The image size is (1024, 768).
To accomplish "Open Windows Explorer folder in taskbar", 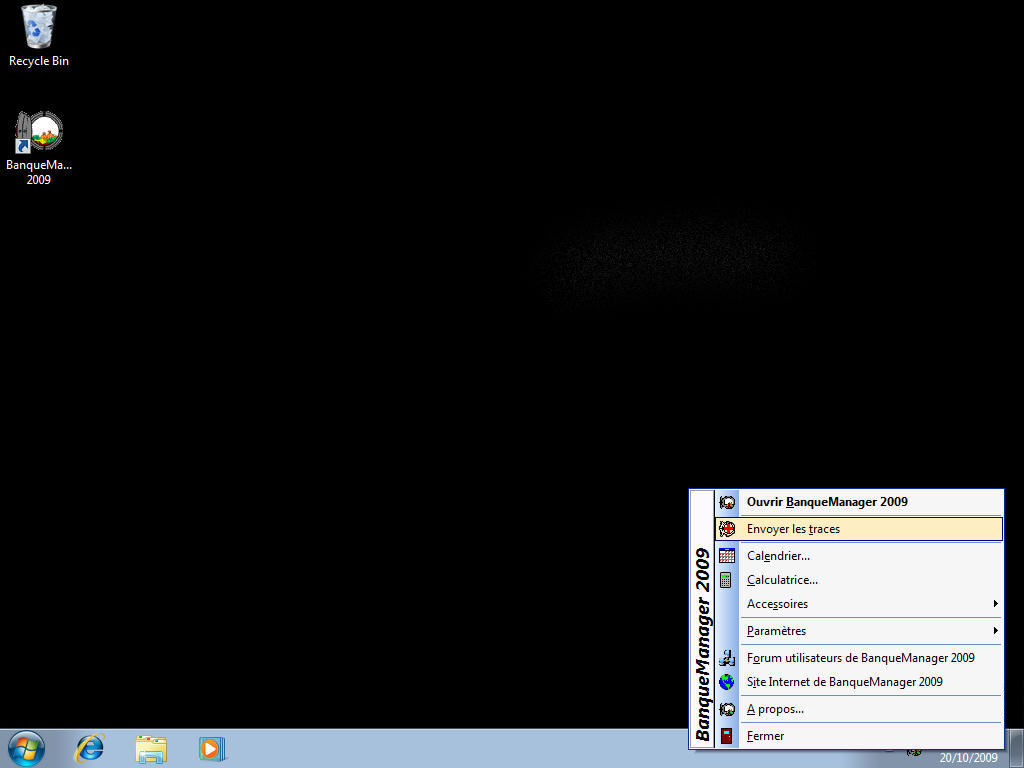I will point(151,748).
